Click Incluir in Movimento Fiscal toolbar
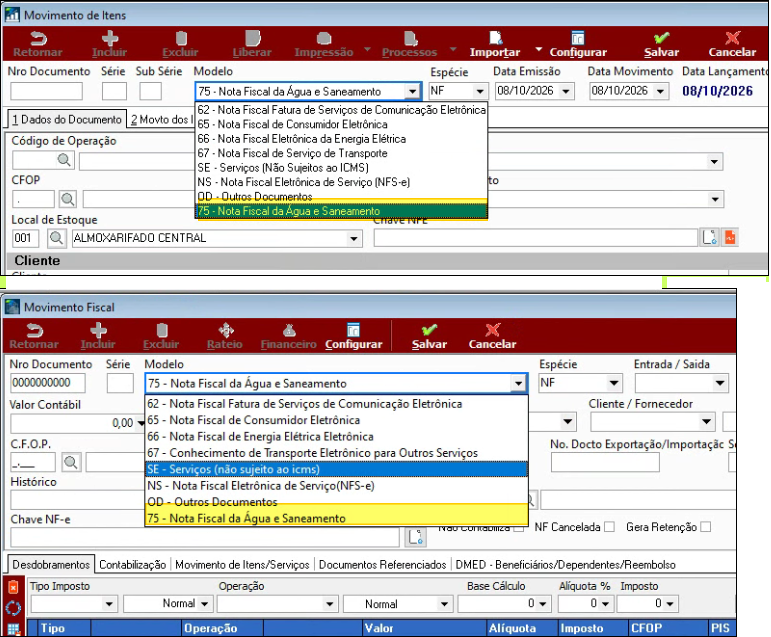The height and width of the screenshot is (637, 771). pyautogui.click(x=98, y=336)
